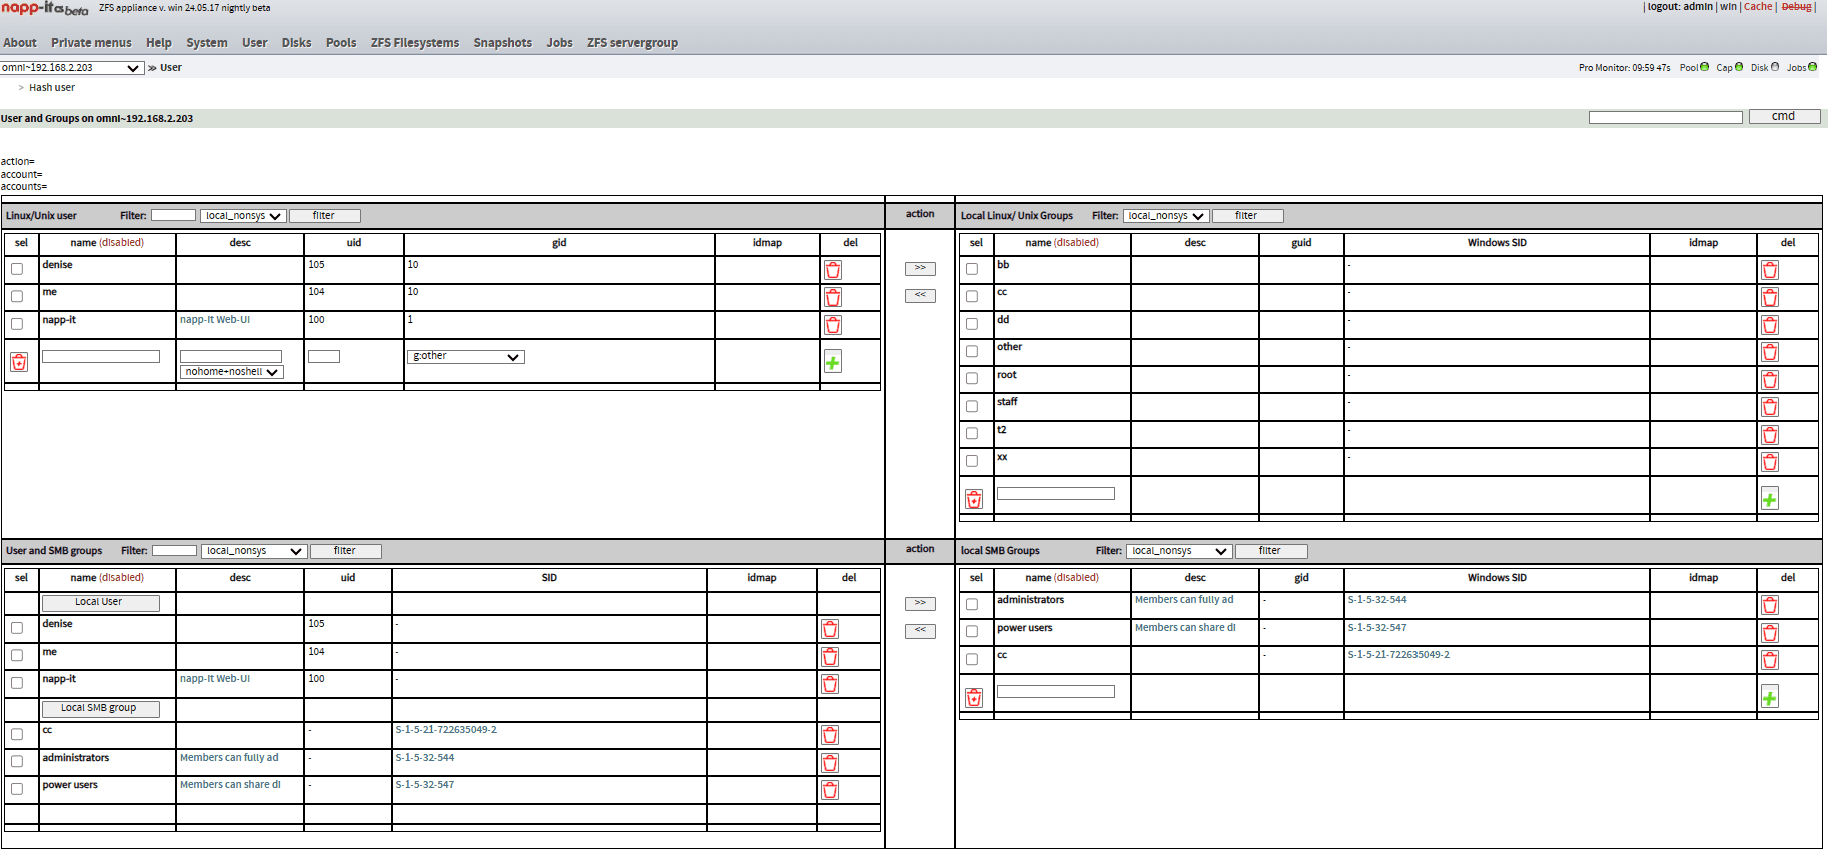
Task: Click Jobs monitor status light
Action: coord(1812,67)
